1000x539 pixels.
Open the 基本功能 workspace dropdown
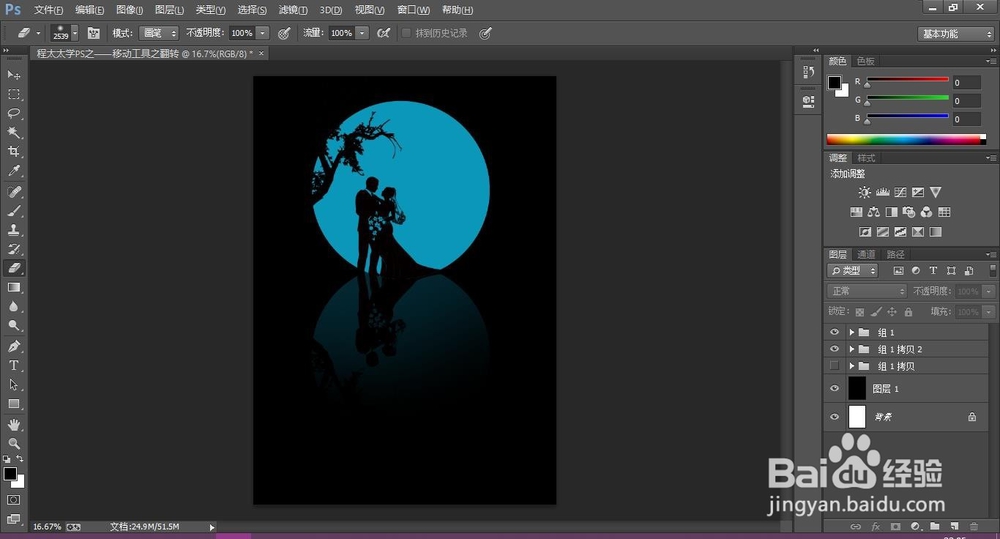tap(955, 33)
